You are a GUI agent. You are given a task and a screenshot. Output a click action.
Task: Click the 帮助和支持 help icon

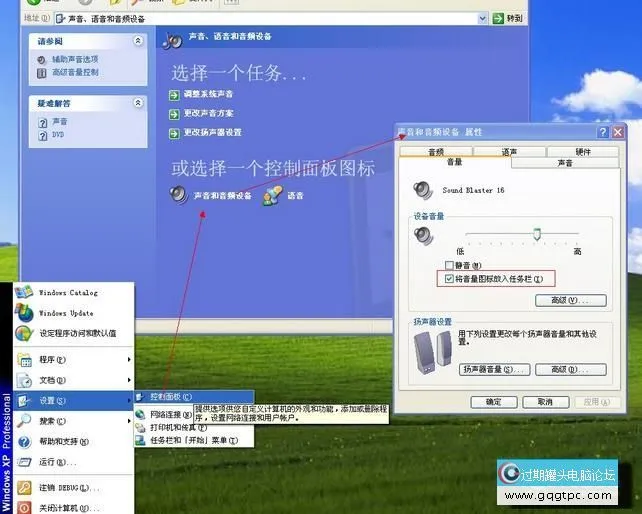coord(24,441)
